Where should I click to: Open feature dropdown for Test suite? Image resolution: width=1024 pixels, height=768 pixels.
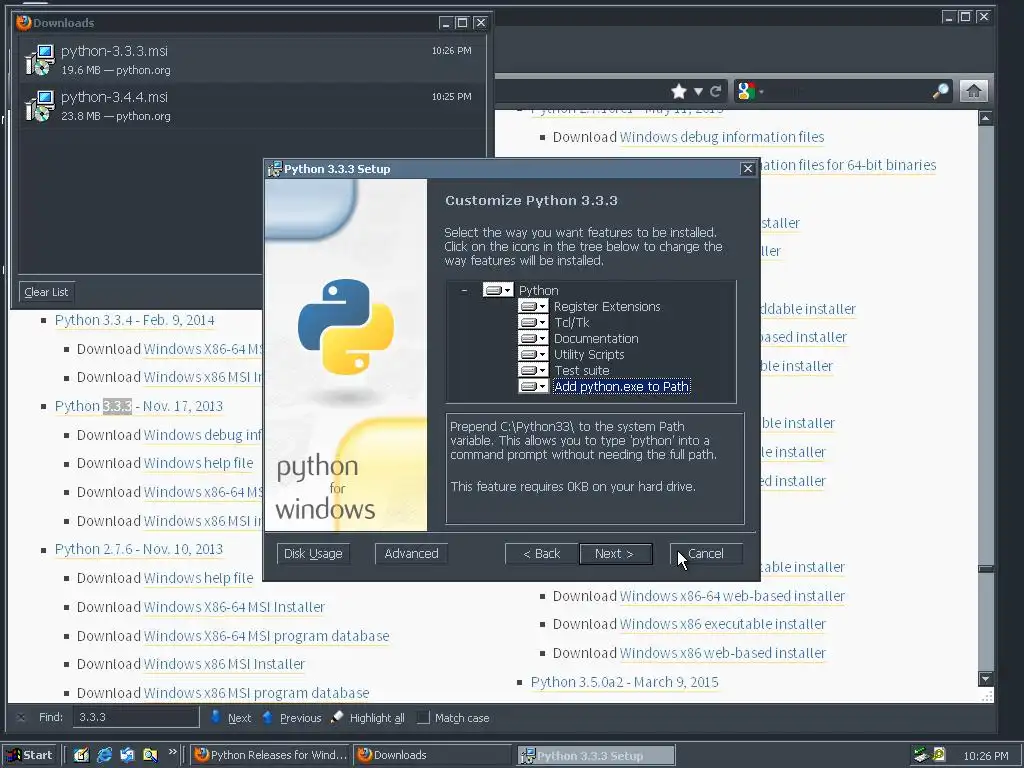(x=533, y=370)
